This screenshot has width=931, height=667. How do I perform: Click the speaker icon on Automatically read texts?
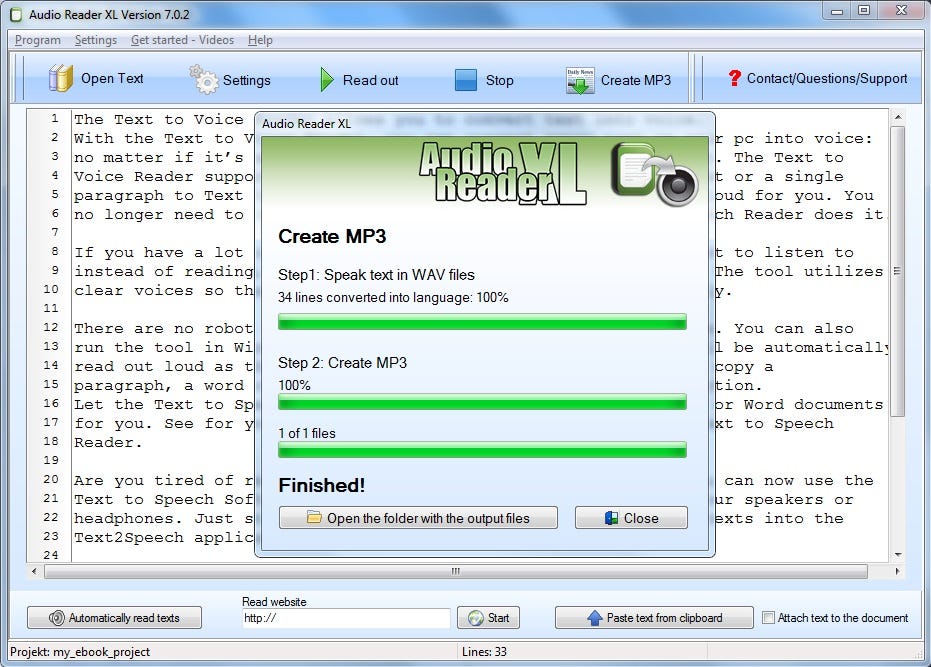coord(56,618)
